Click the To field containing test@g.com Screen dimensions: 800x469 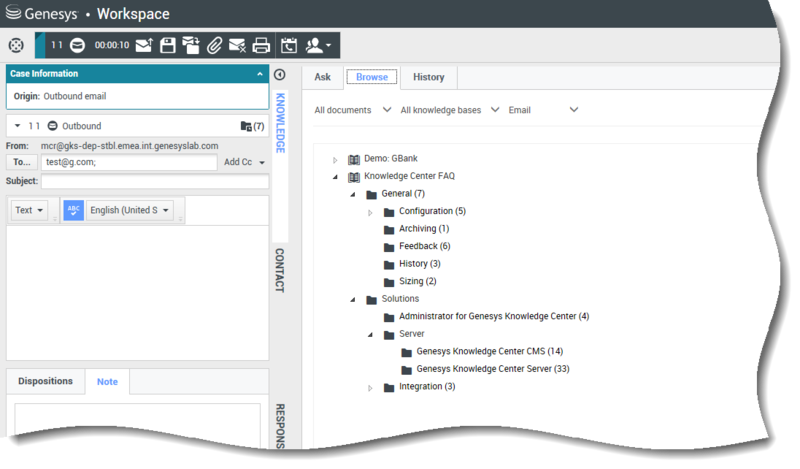130,162
